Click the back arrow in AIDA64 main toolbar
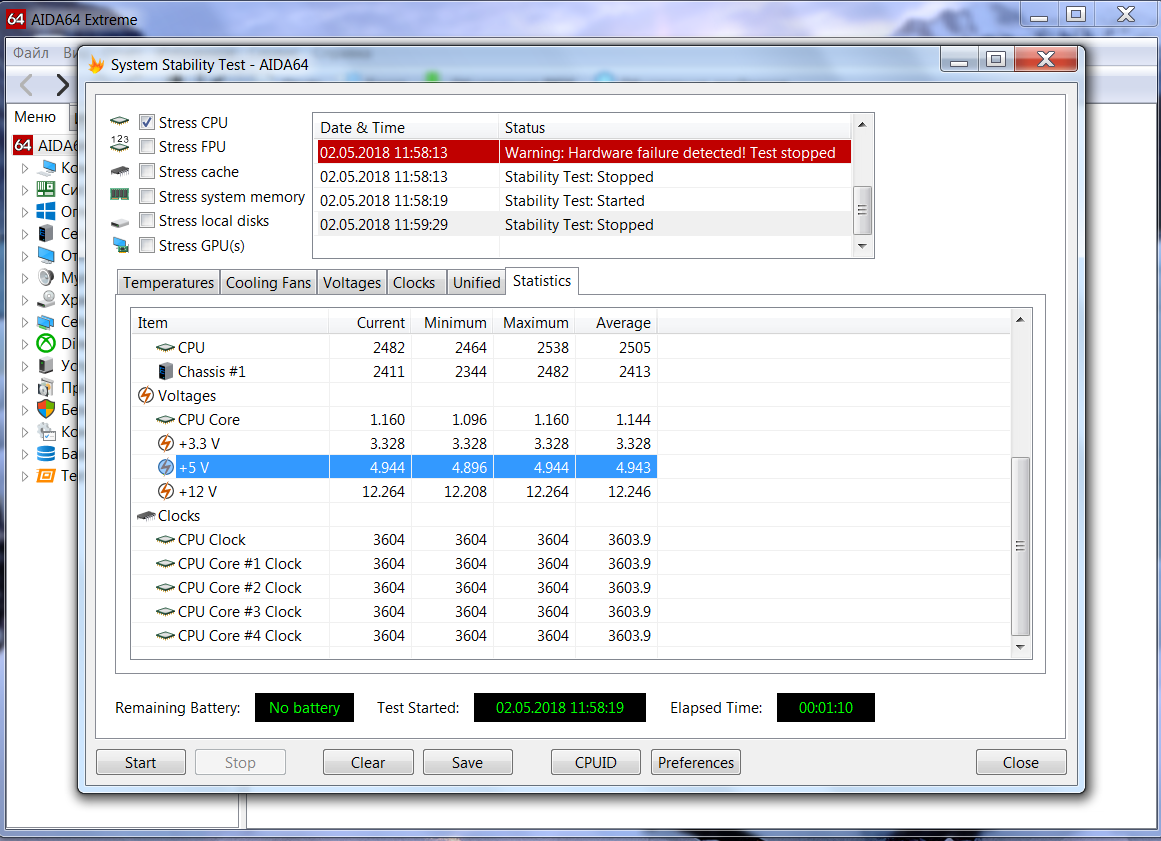This screenshot has width=1161, height=841. (27, 85)
